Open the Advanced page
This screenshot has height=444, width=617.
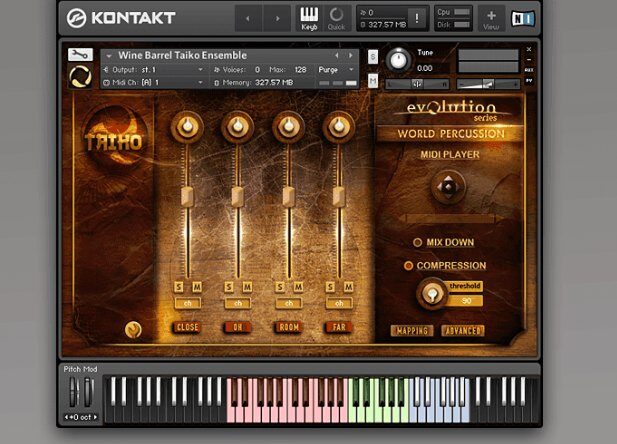point(462,331)
